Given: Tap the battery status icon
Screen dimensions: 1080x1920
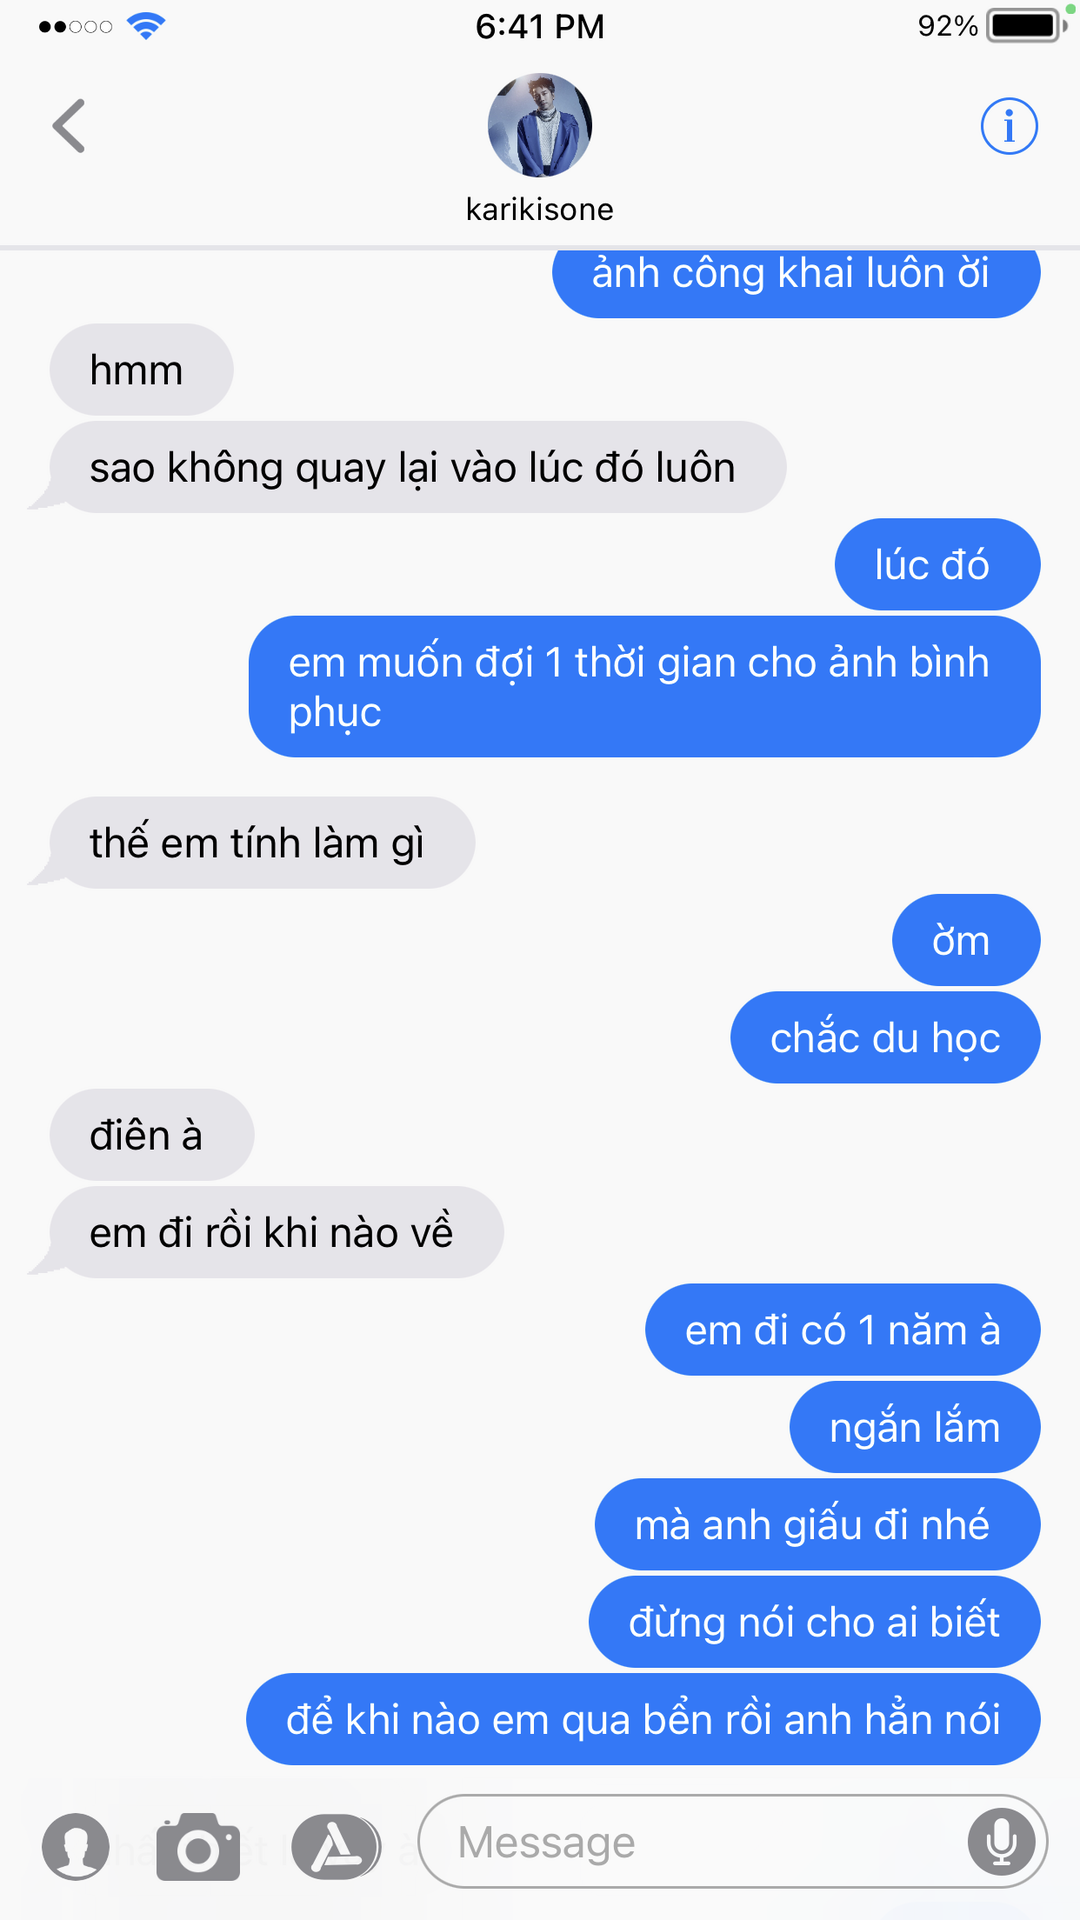Looking at the screenshot, I should tap(1026, 26).
